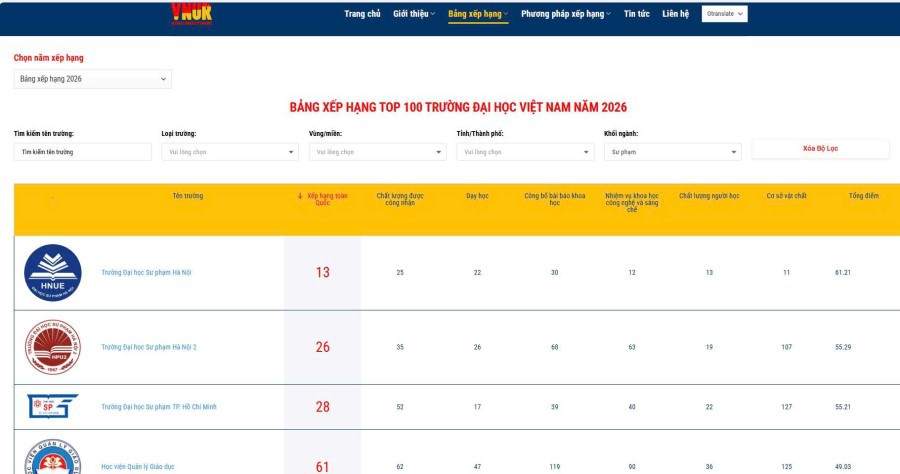Click the HCMC University of Education logo
The width and height of the screenshot is (900, 474).
click(53, 407)
